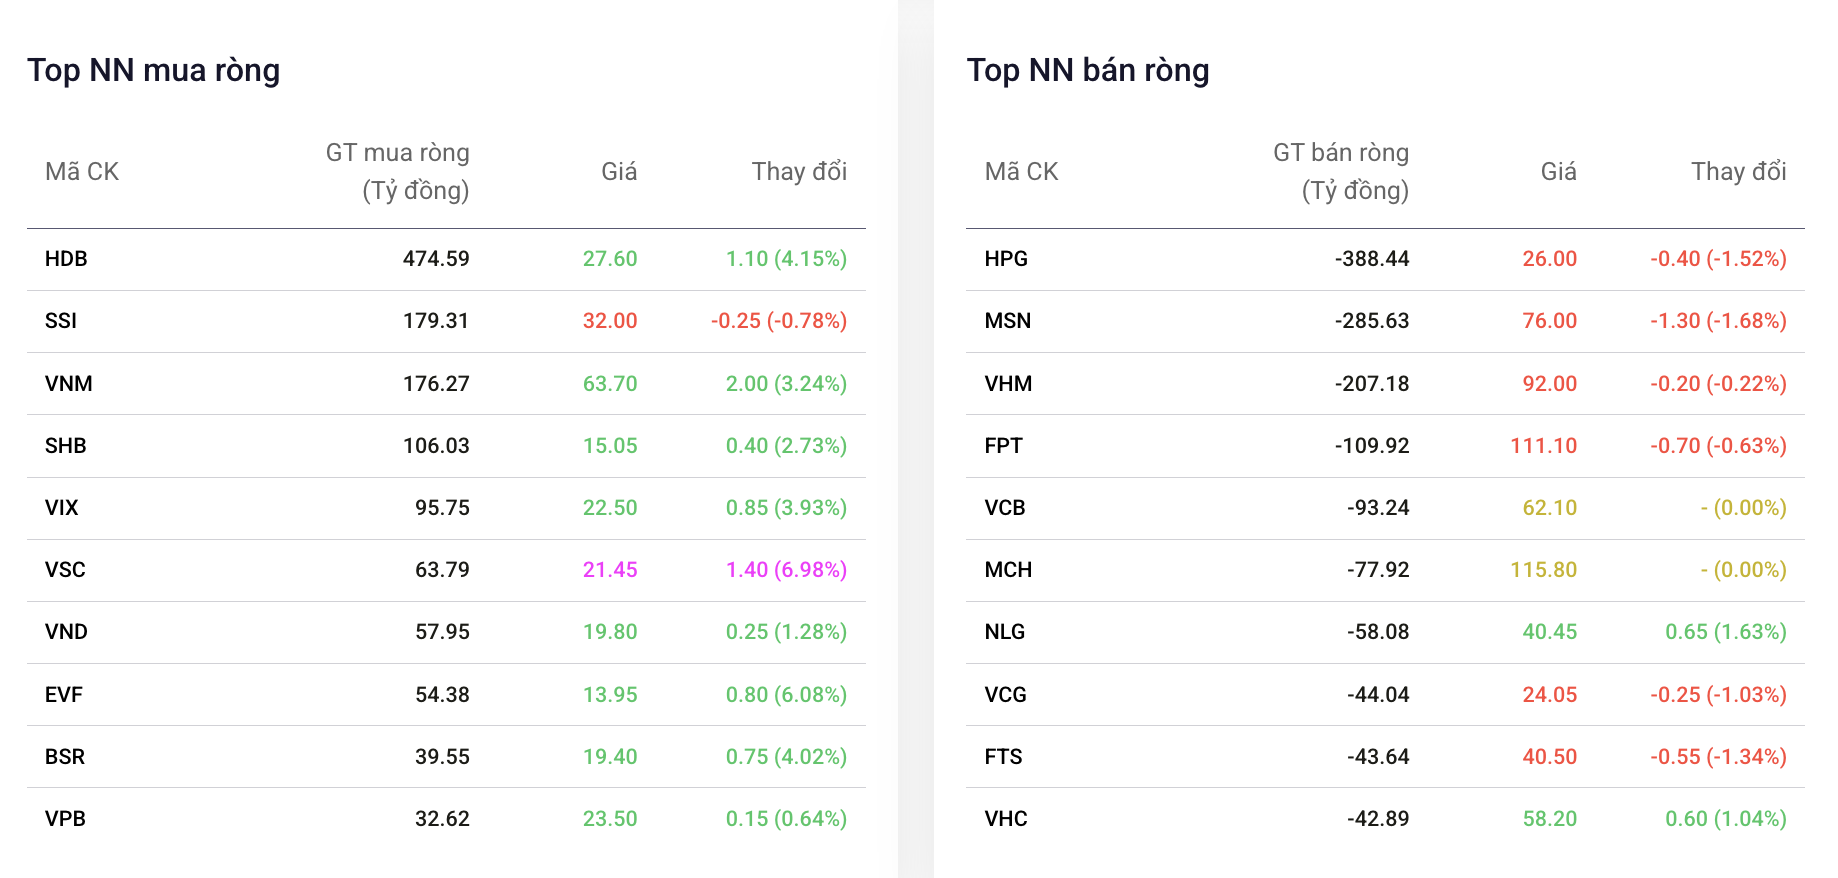
Task: Click EVF stock symbol
Action: [64, 695]
